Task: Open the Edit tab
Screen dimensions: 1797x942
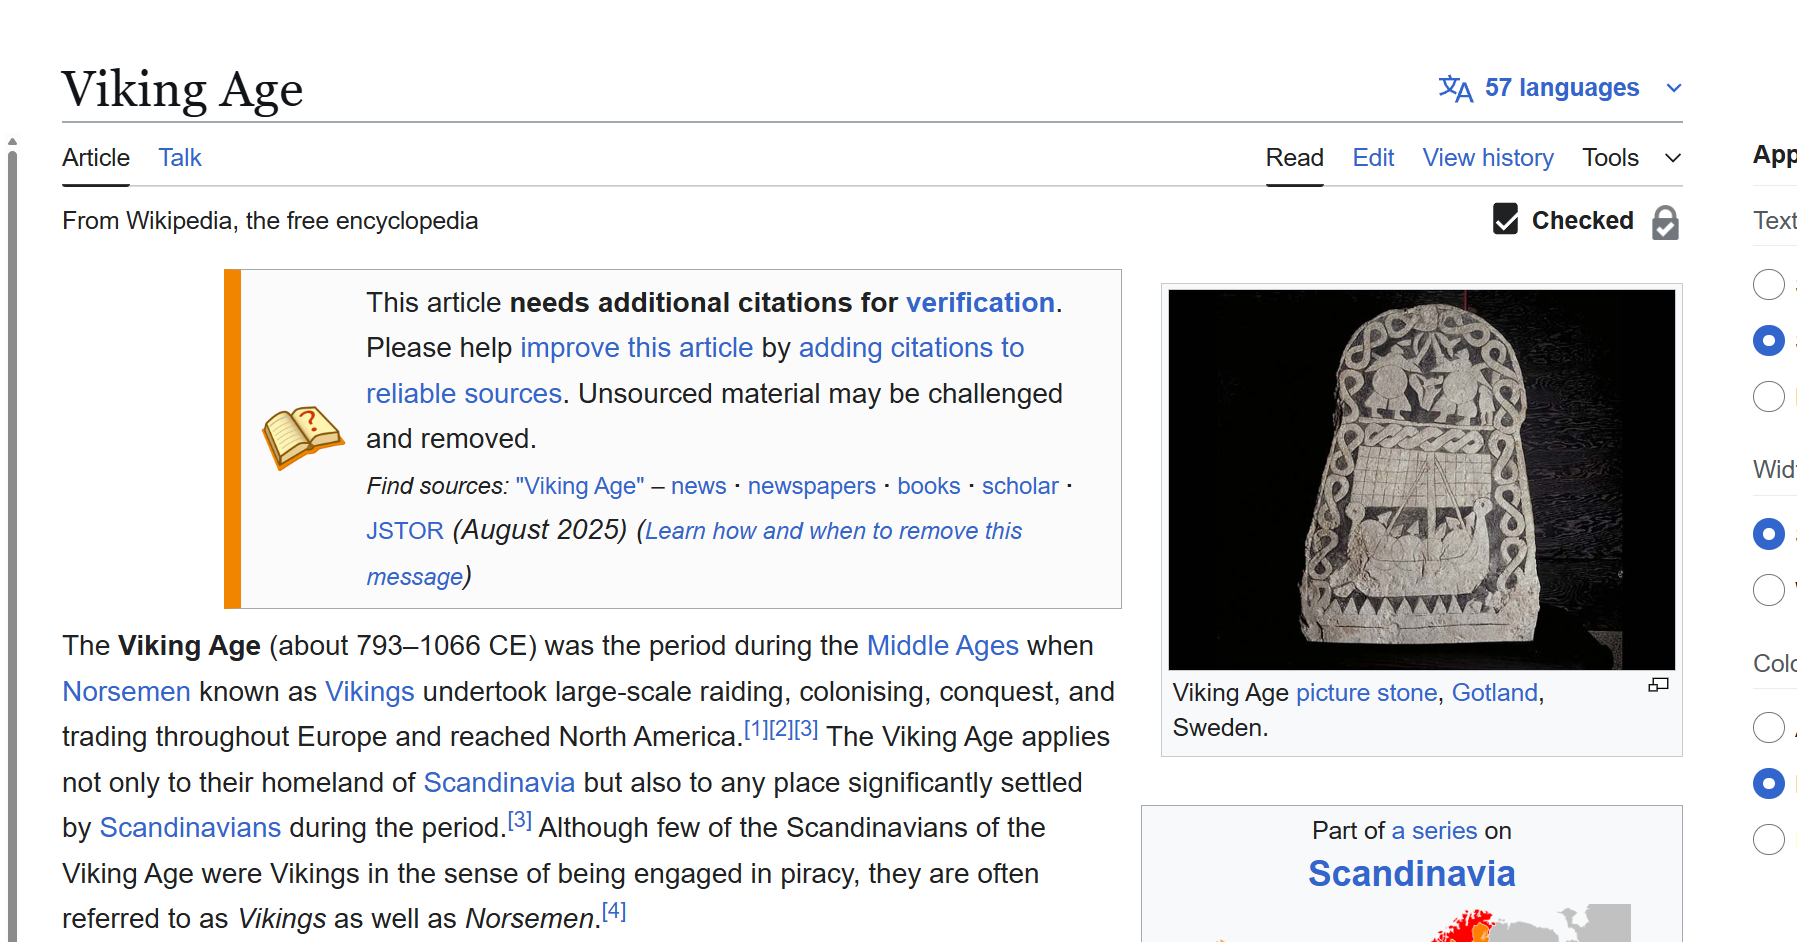Action: point(1373,158)
